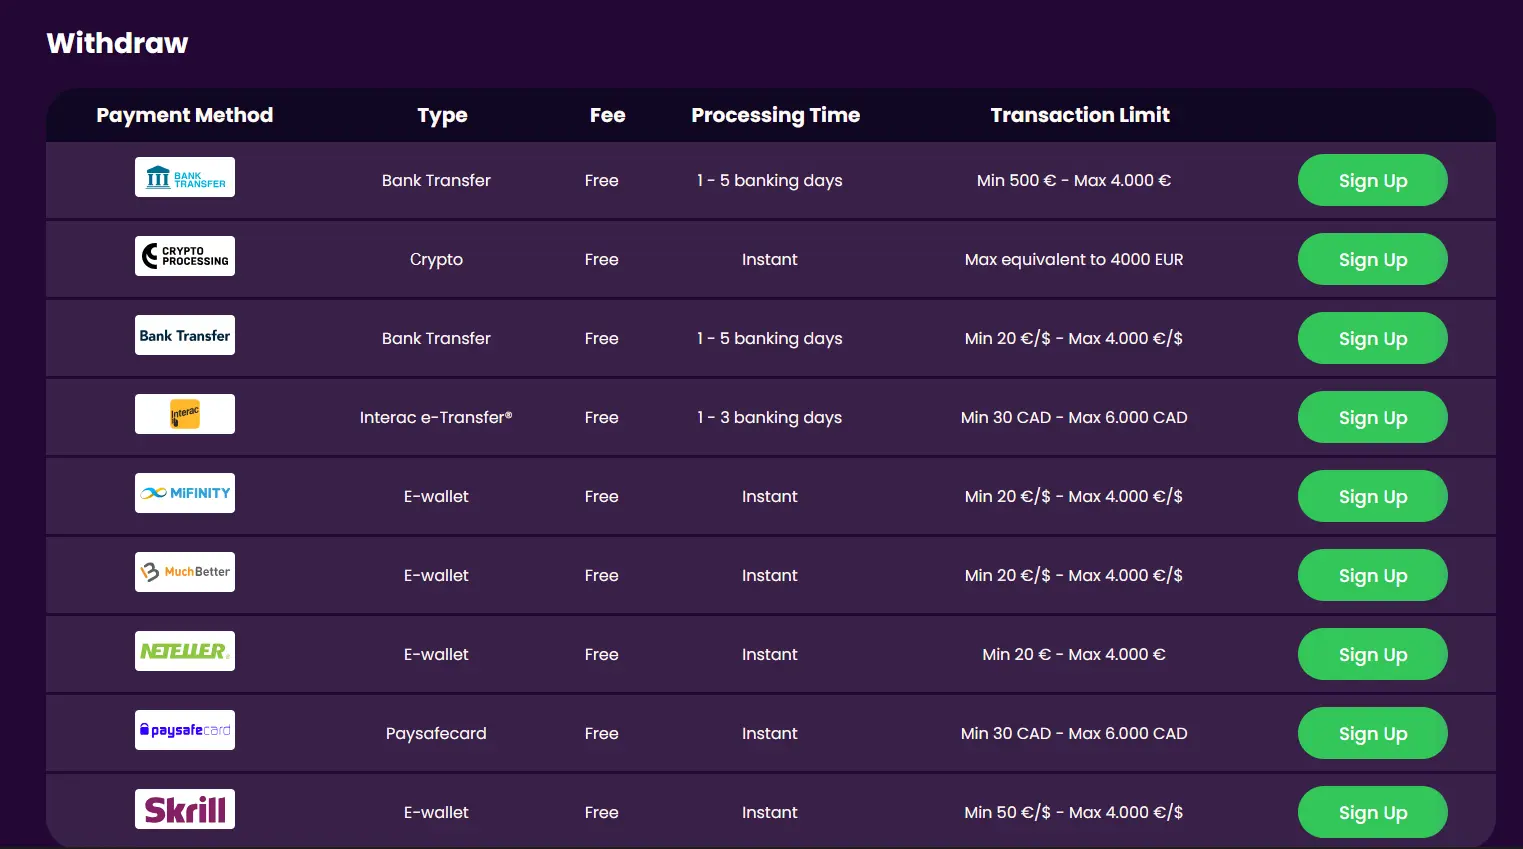
Task: Click '1 - 5 banking days' in first row
Action: 769,181
